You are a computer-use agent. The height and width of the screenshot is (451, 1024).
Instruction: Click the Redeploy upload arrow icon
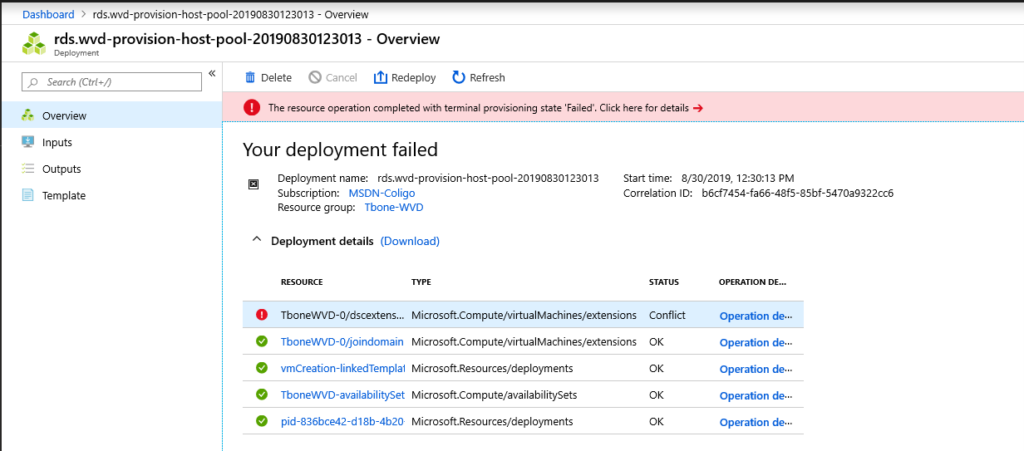[381, 78]
